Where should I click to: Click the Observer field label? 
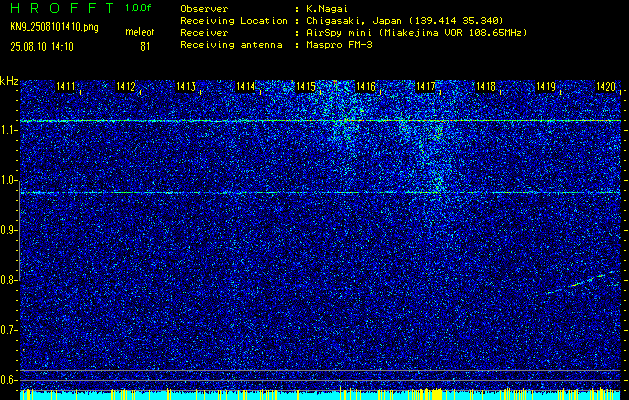click(x=204, y=9)
